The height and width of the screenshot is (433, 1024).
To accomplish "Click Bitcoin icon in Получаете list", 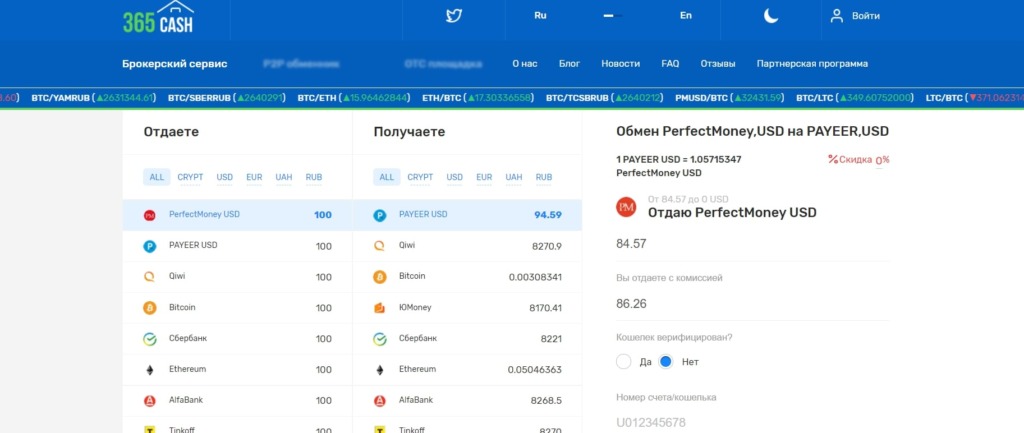I will [x=379, y=277].
